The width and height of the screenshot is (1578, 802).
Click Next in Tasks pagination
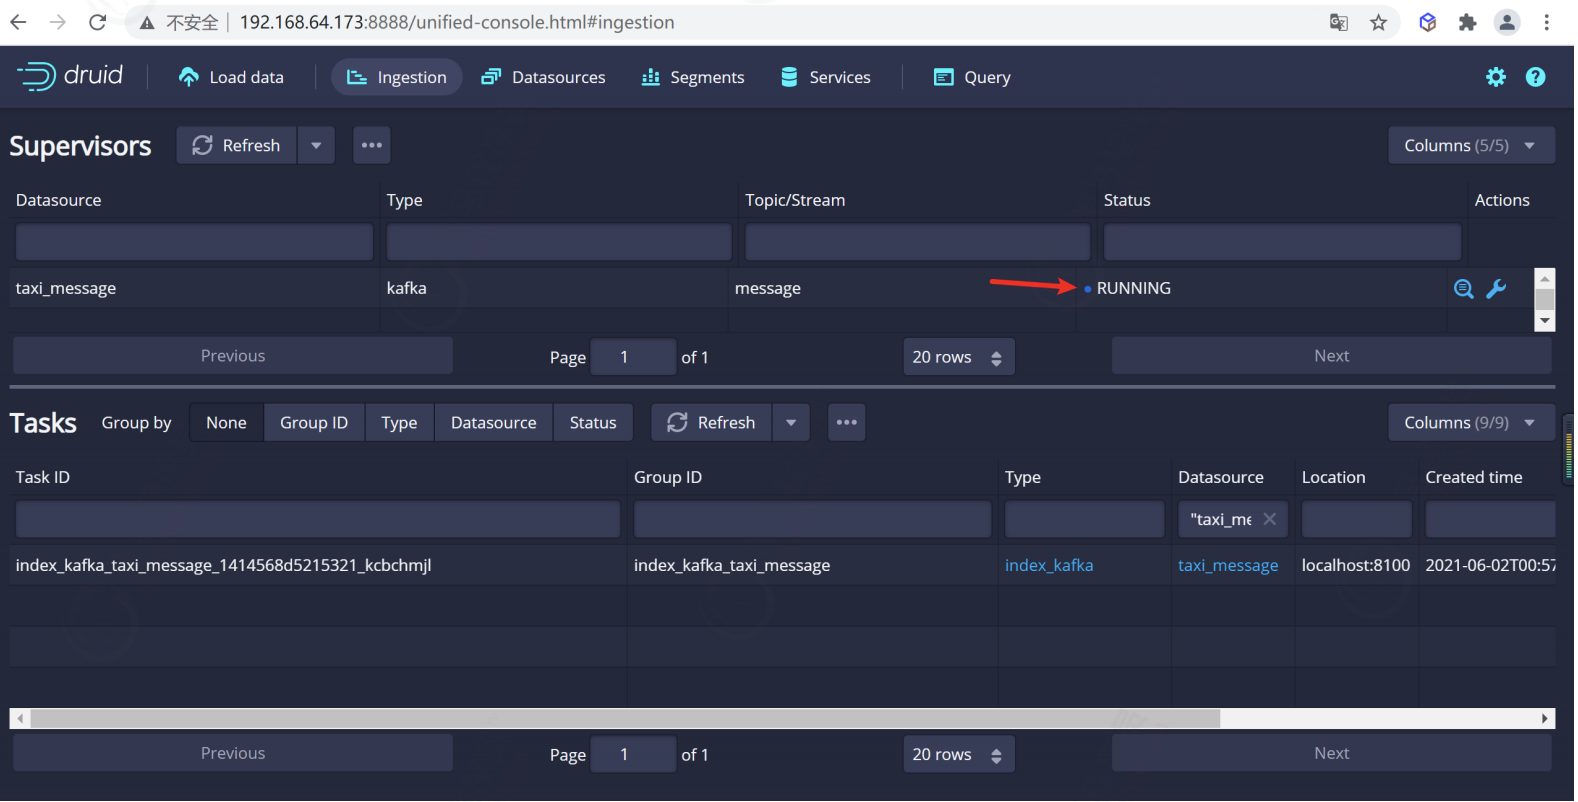click(x=1332, y=754)
